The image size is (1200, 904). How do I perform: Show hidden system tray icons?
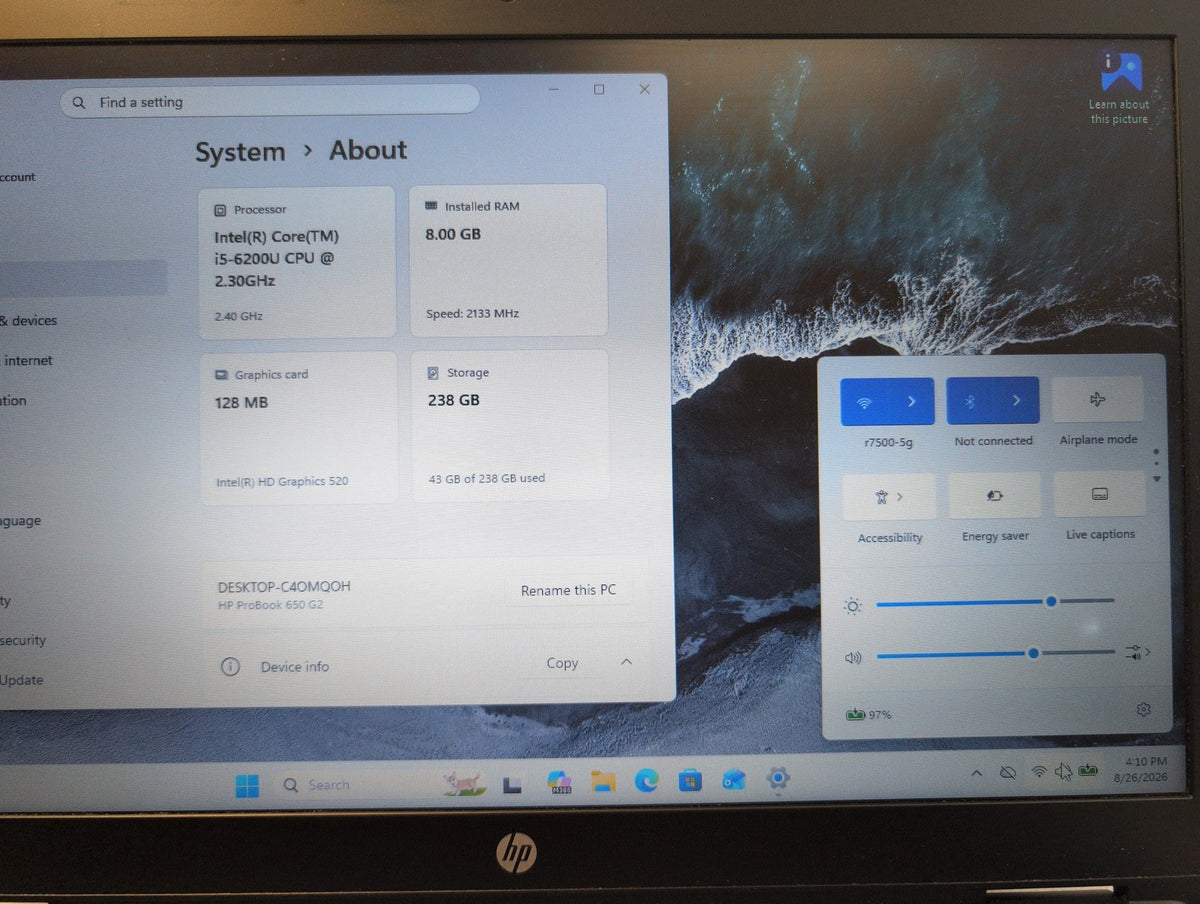pyautogui.click(x=977, y=773)
